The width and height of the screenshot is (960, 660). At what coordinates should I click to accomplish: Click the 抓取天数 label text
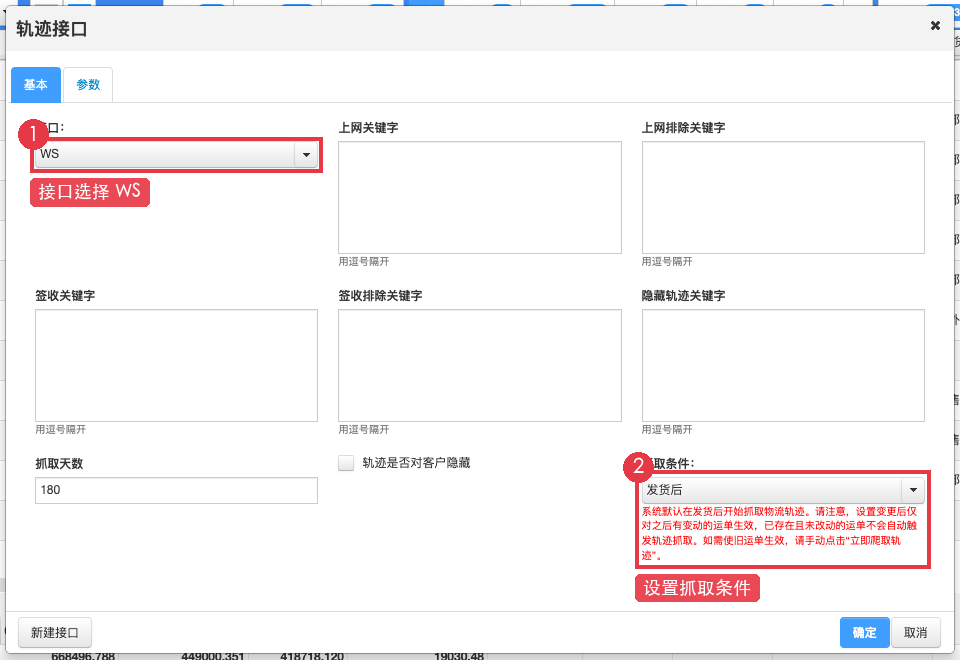click(59, 463)
